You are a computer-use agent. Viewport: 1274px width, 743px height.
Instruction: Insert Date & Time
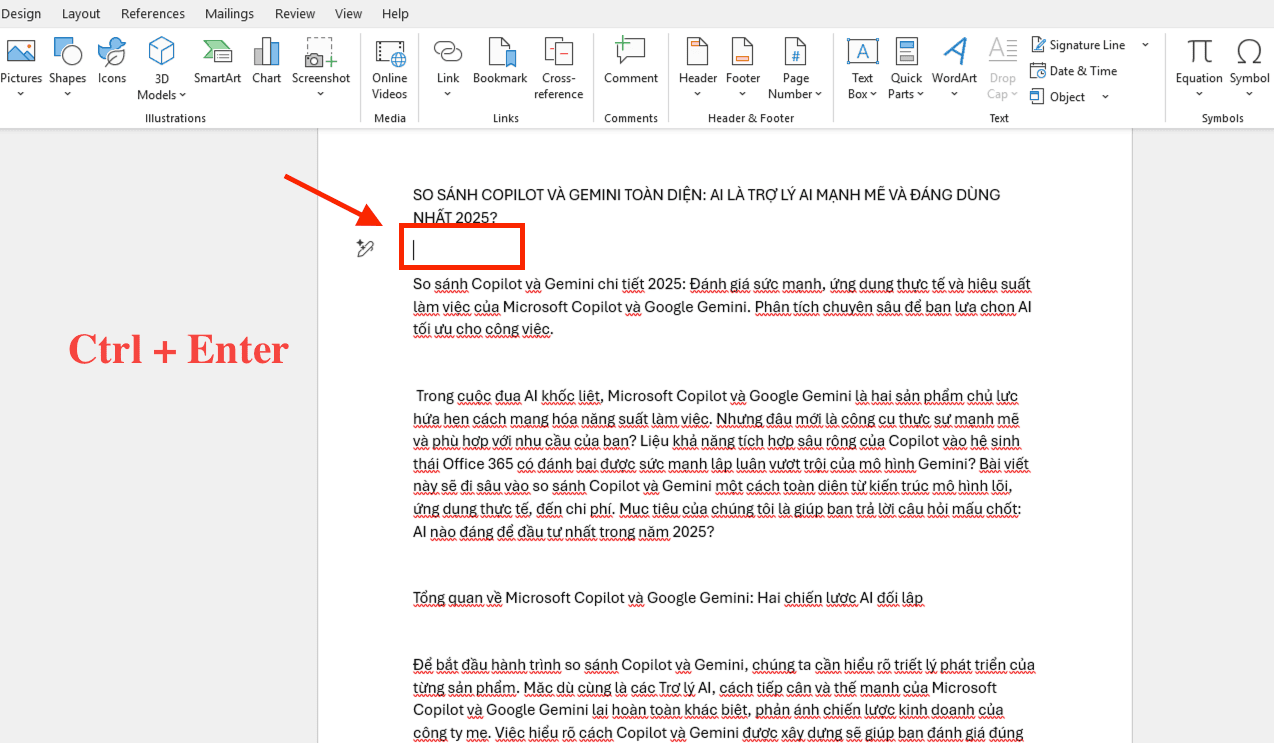point(1074,70)
